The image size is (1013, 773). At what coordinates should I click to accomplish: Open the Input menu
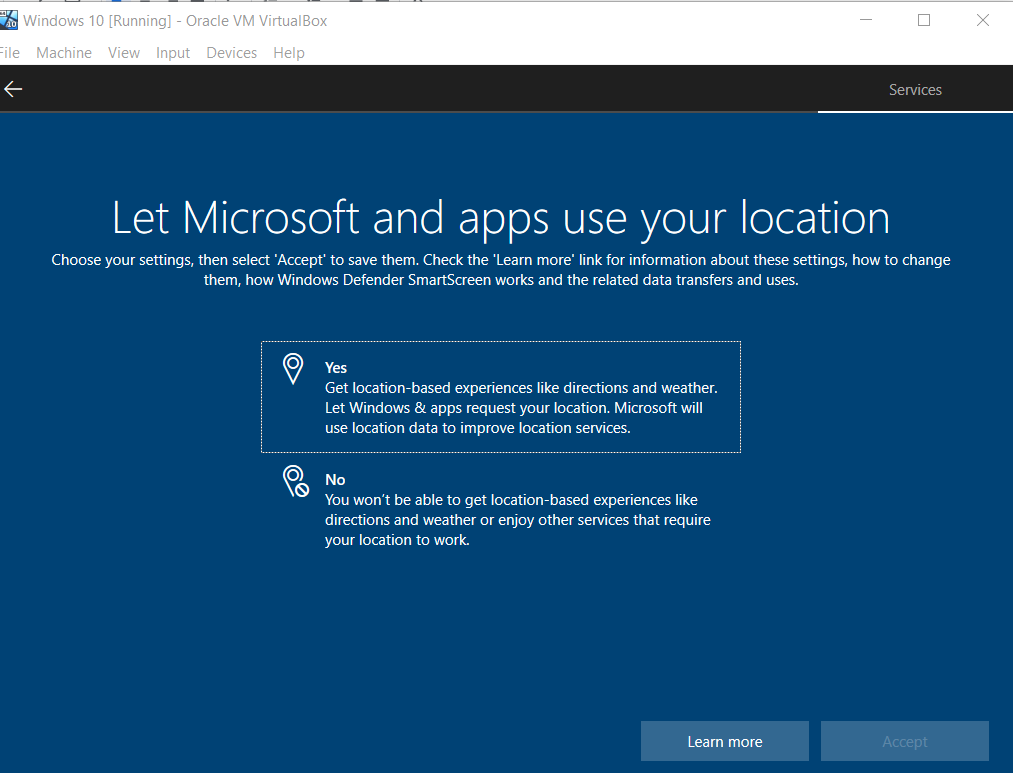(172, 52)
